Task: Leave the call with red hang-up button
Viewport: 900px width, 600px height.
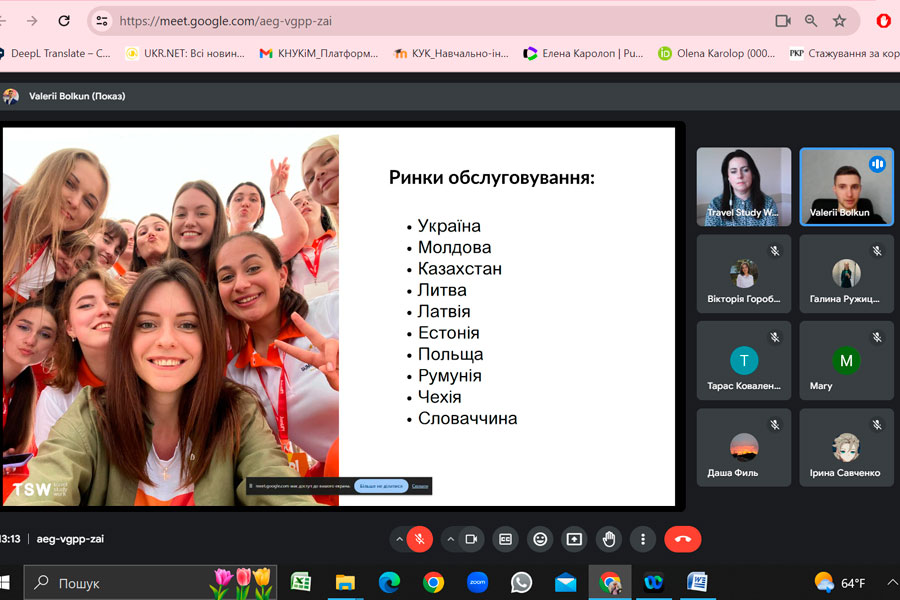Action: 683,539
